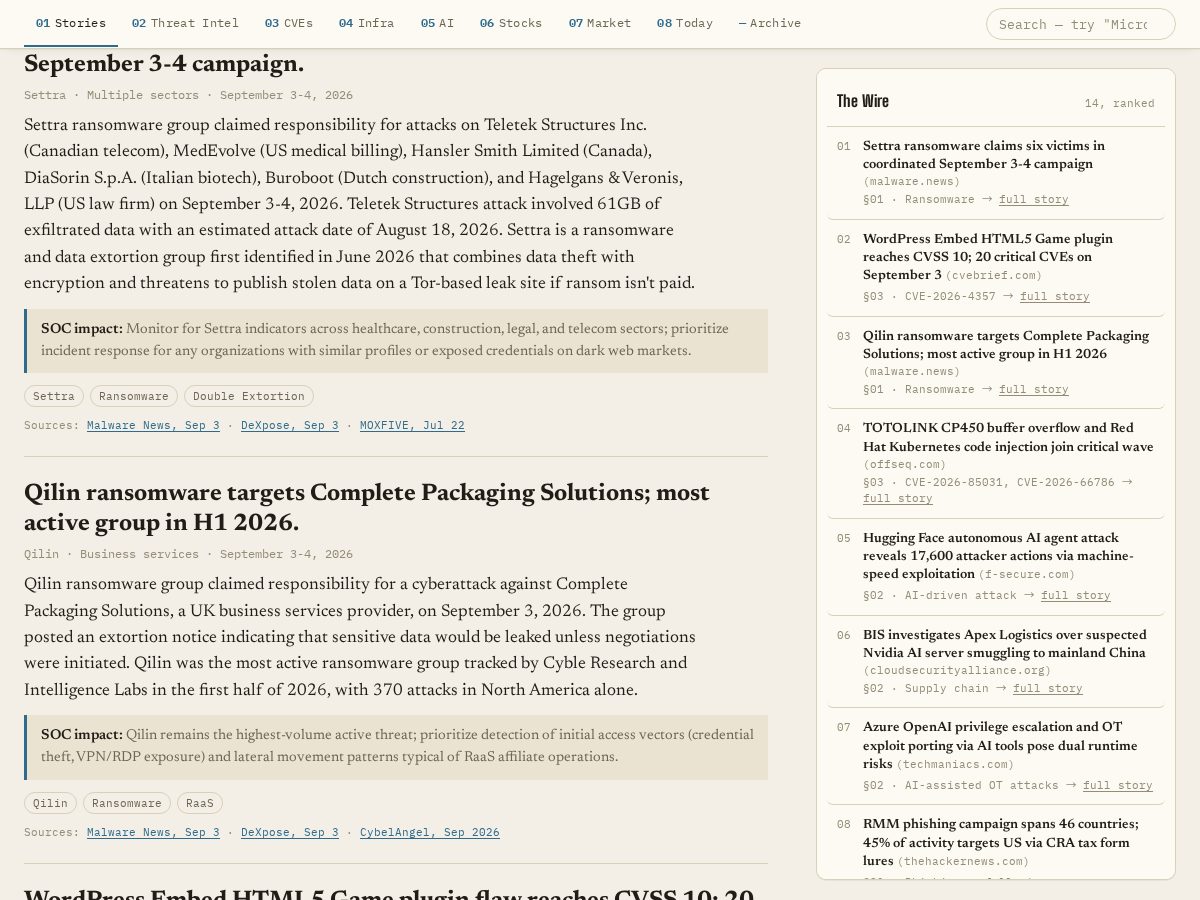Click the TOTOLINK CP450 buffer overflow headline
The height and width of the screenshot is (900, 1200).
click(1008, 437)
